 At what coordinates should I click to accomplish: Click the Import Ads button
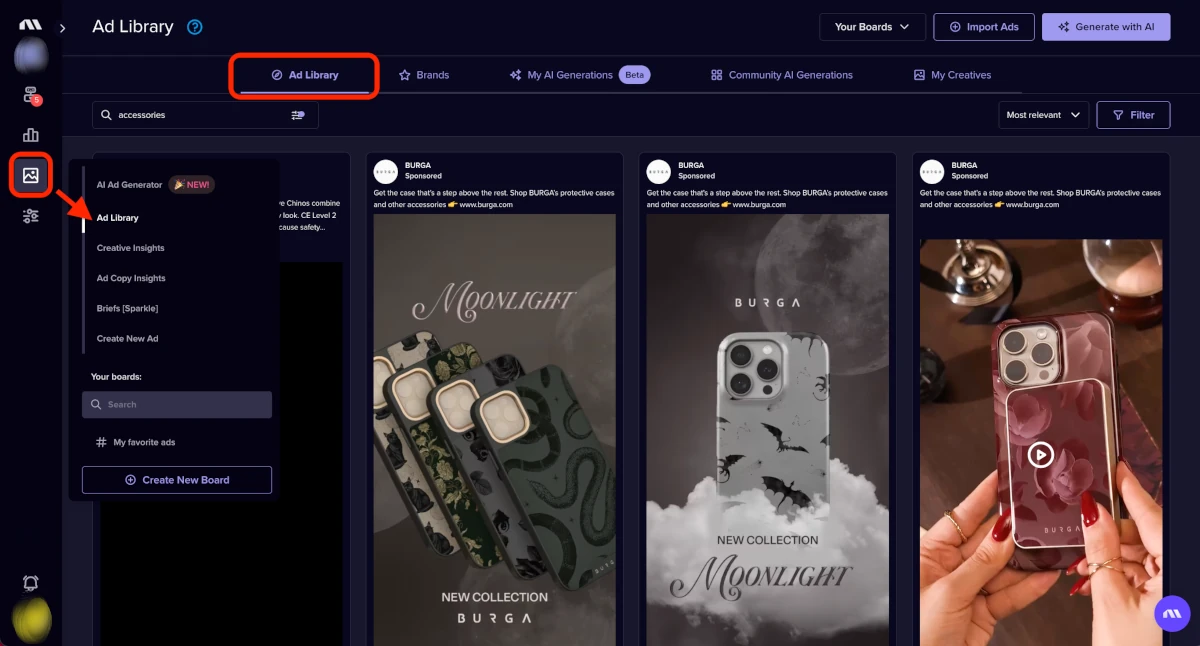point(984,27)
